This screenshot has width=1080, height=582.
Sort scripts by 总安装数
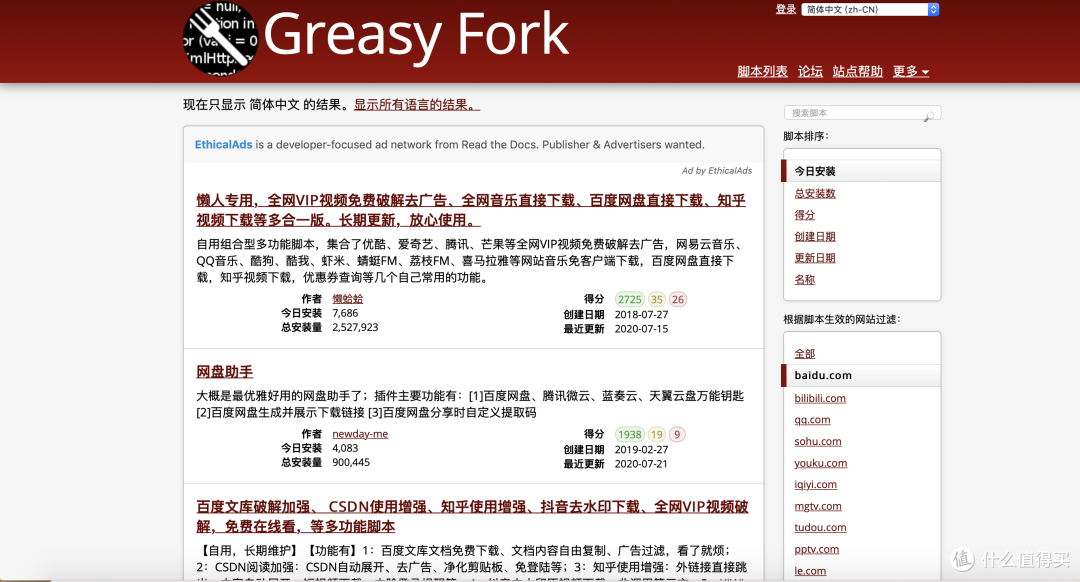[x=815, y=194]
